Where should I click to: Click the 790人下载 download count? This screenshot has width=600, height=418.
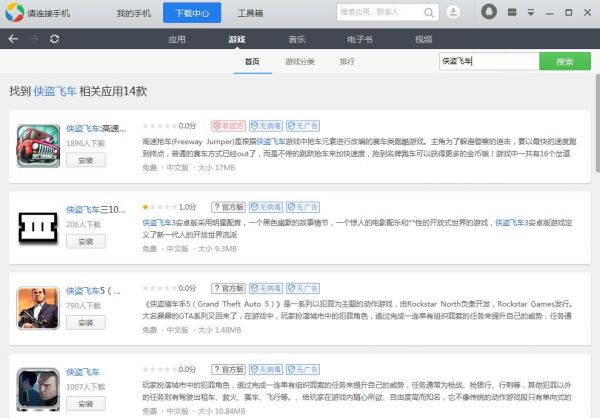tap(83, 305)
